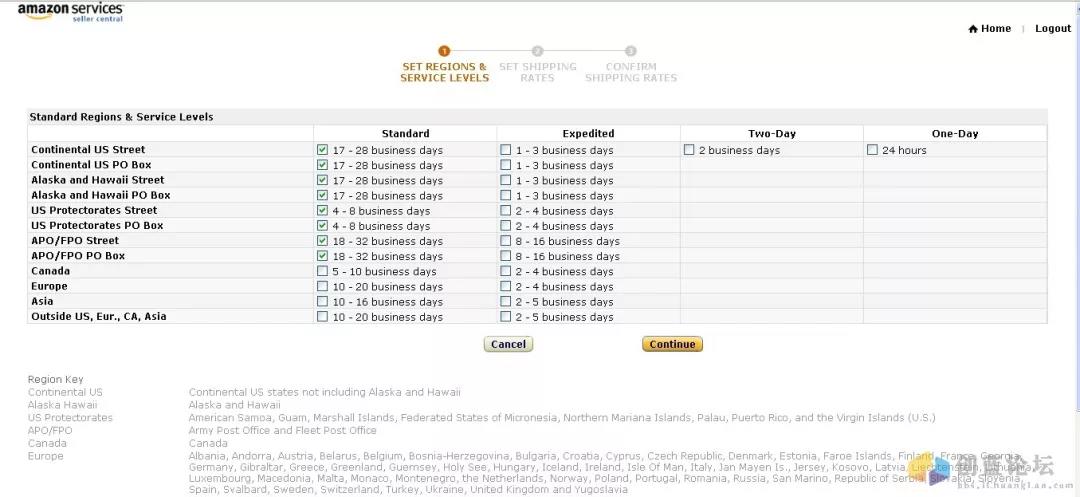Click the step 3 circle marker
Screen dimensions: 1080x497
click(631, 51)
